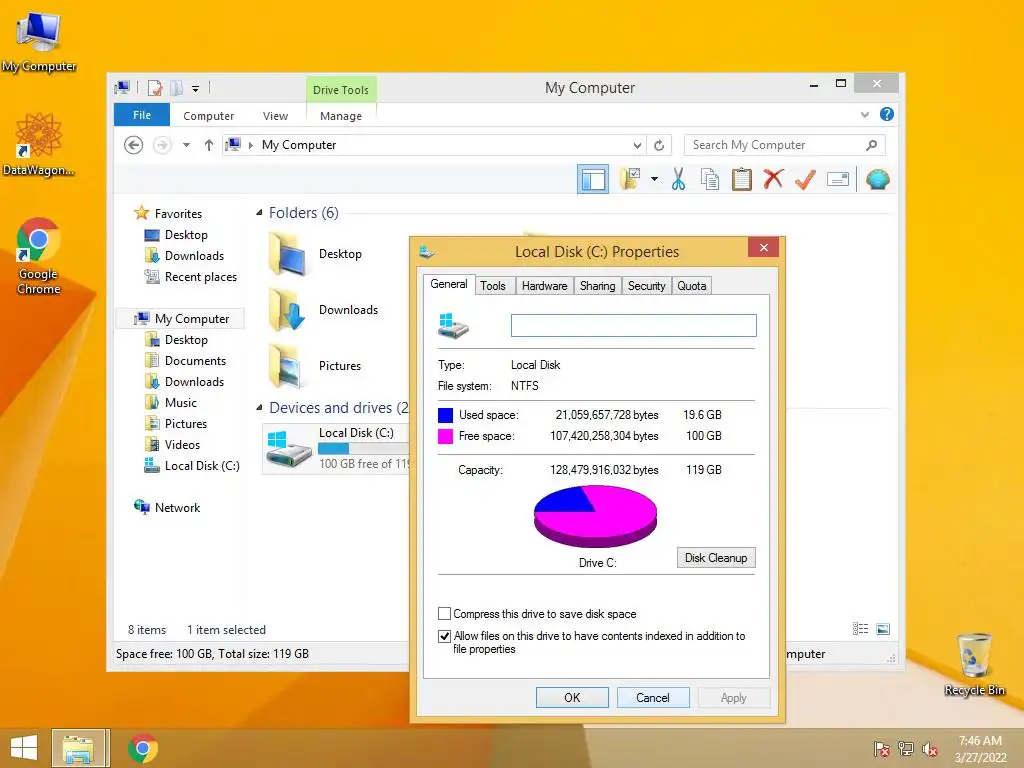This screenshot has width=1024, height=768.
Task: Switch to the Tools tab in Properties
Action: click(492, 286)
